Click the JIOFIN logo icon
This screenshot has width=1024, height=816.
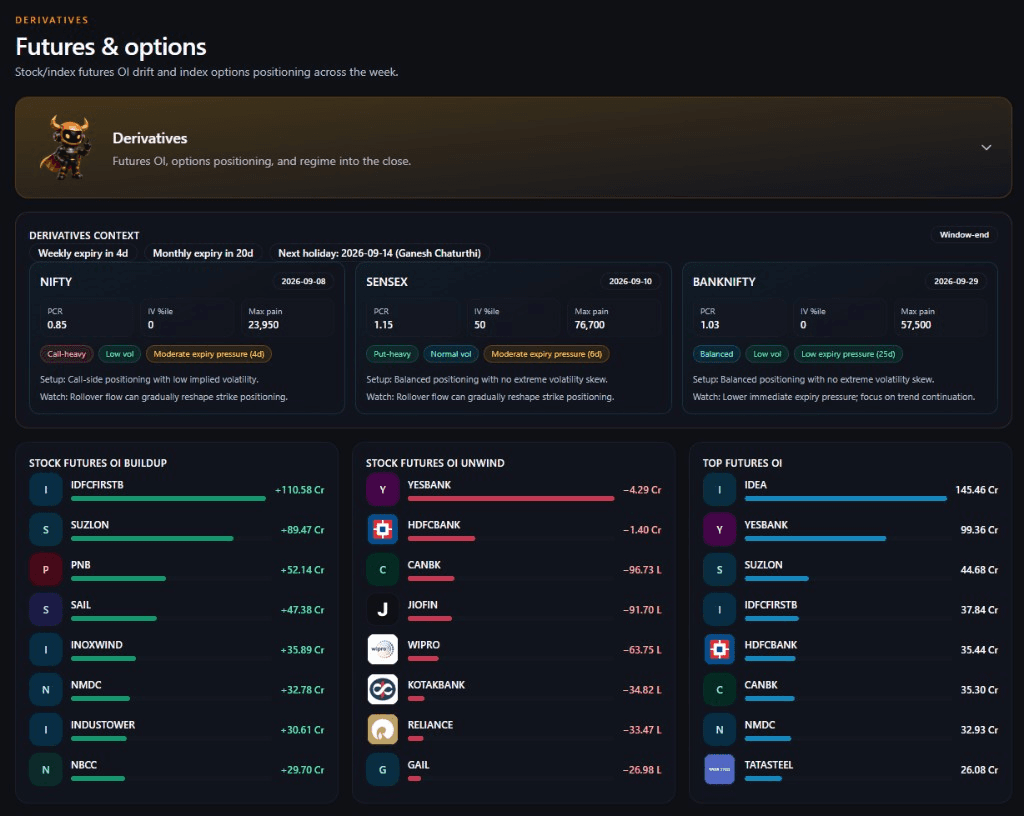pos(383,610)
